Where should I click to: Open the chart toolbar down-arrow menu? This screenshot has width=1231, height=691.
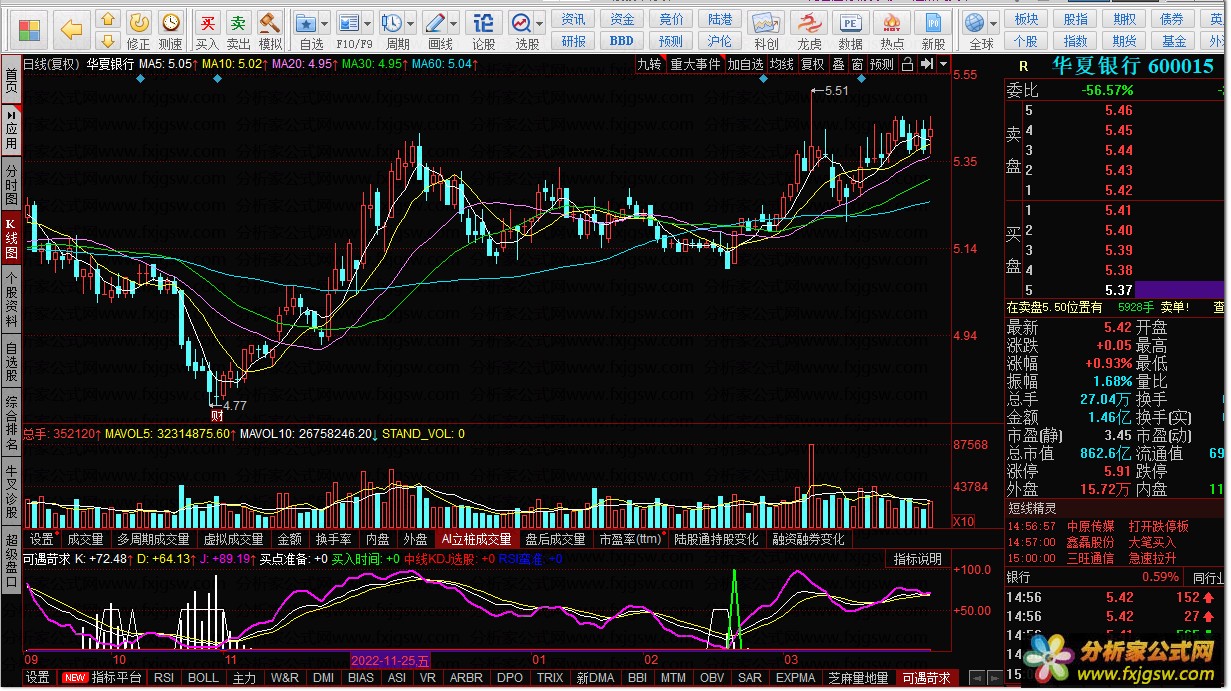tap(942, 64)
